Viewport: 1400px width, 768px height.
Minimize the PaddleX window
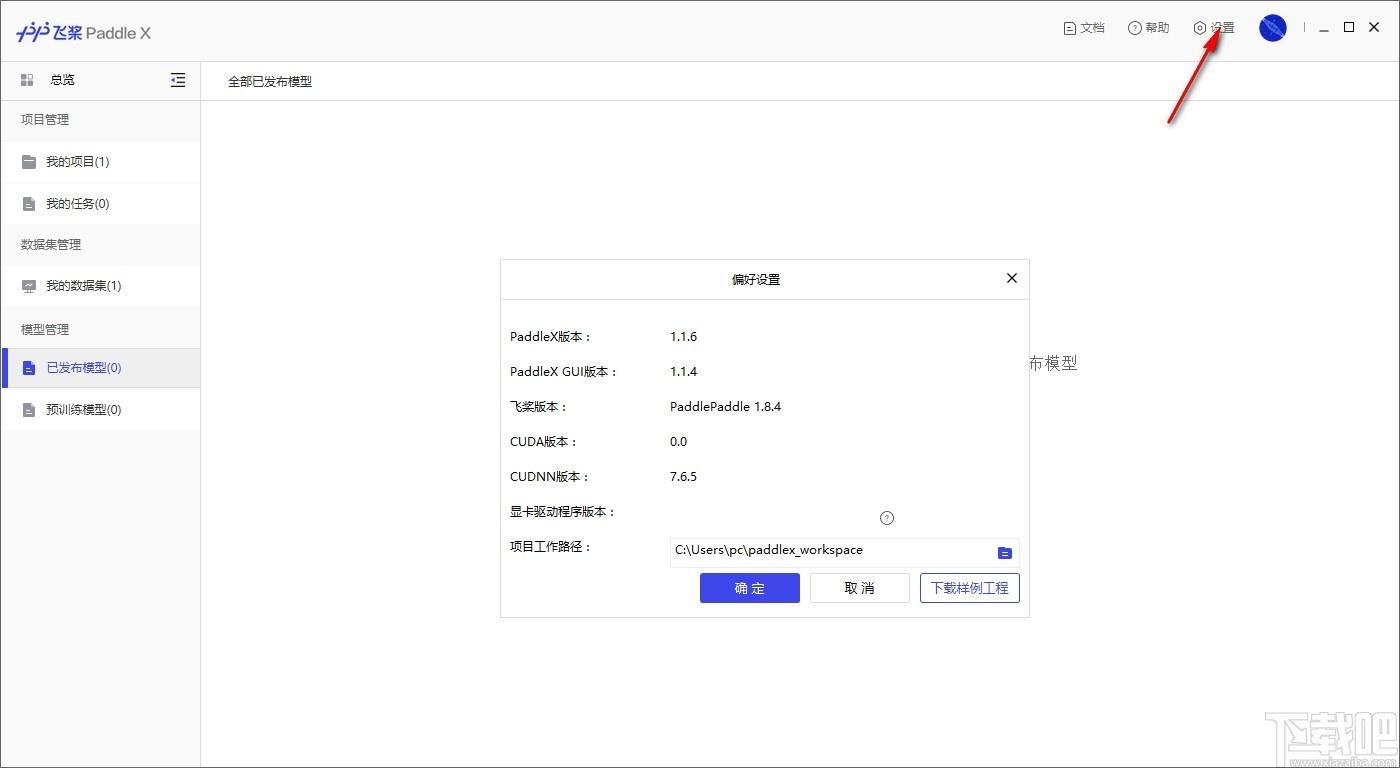click(1324, 29)
